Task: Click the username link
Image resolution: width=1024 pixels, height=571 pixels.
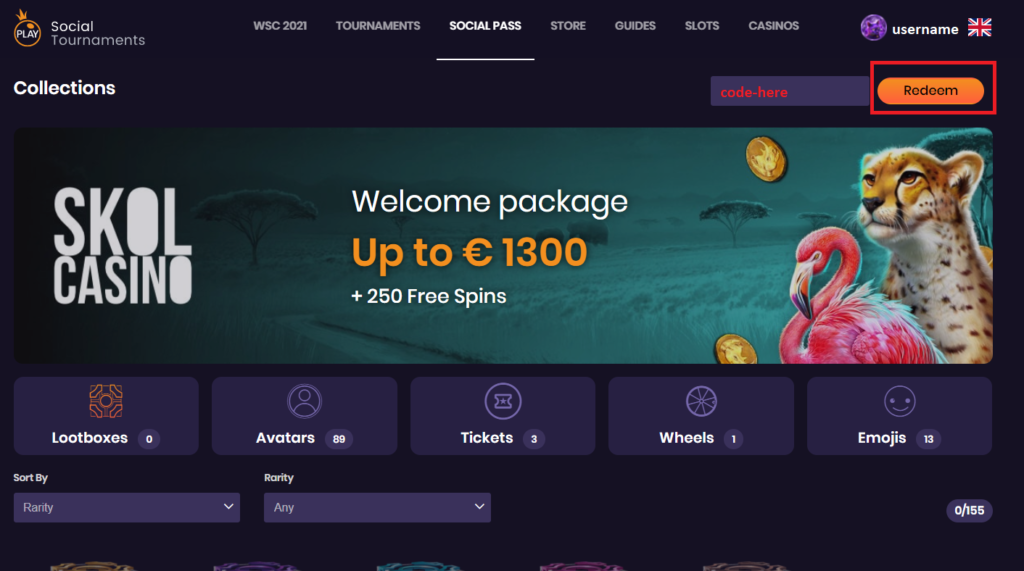Action: click(925, 29)
